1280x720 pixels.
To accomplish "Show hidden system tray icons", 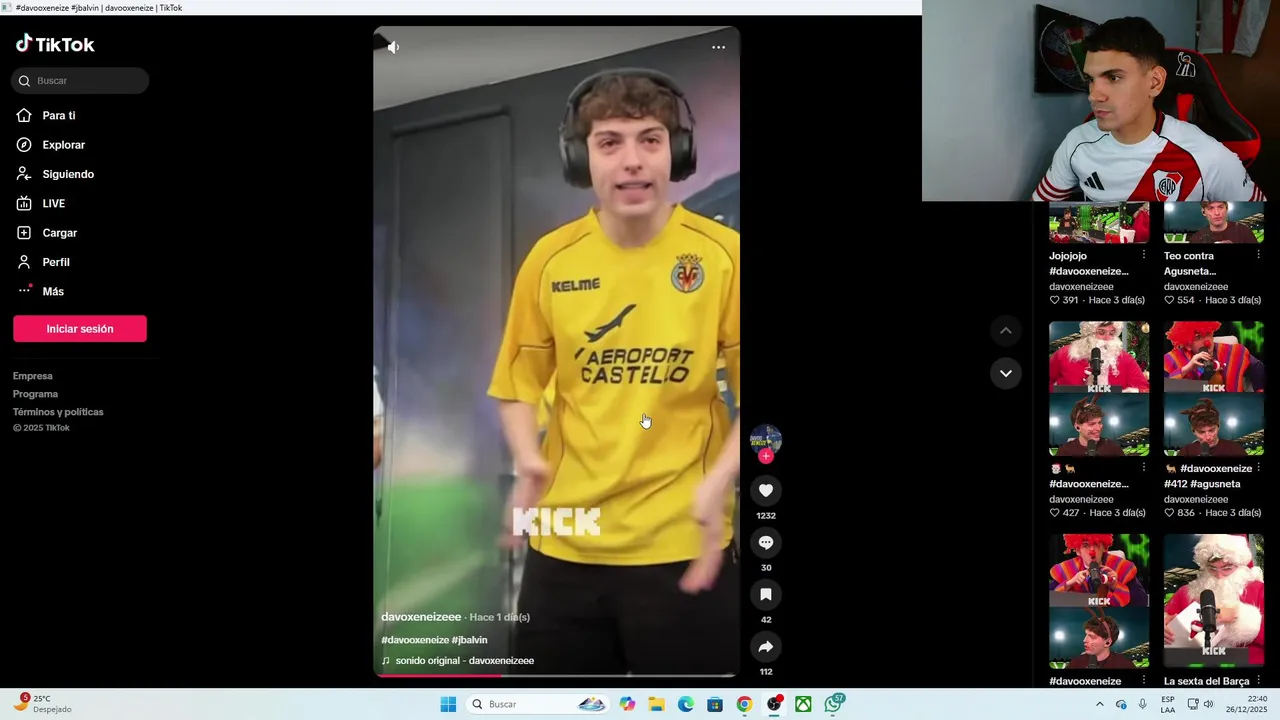I will click(x=1100, y=704).
